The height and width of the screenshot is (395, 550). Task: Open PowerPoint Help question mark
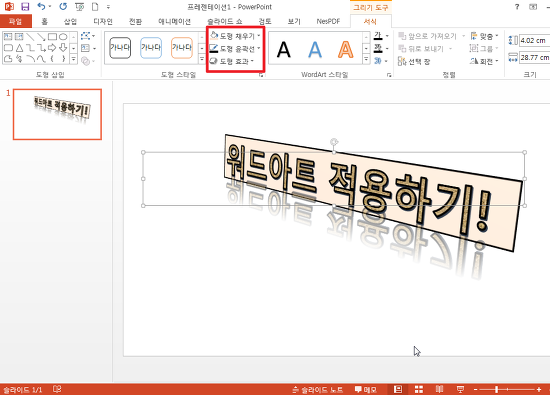pyautogui.click(x=517, y=7)
